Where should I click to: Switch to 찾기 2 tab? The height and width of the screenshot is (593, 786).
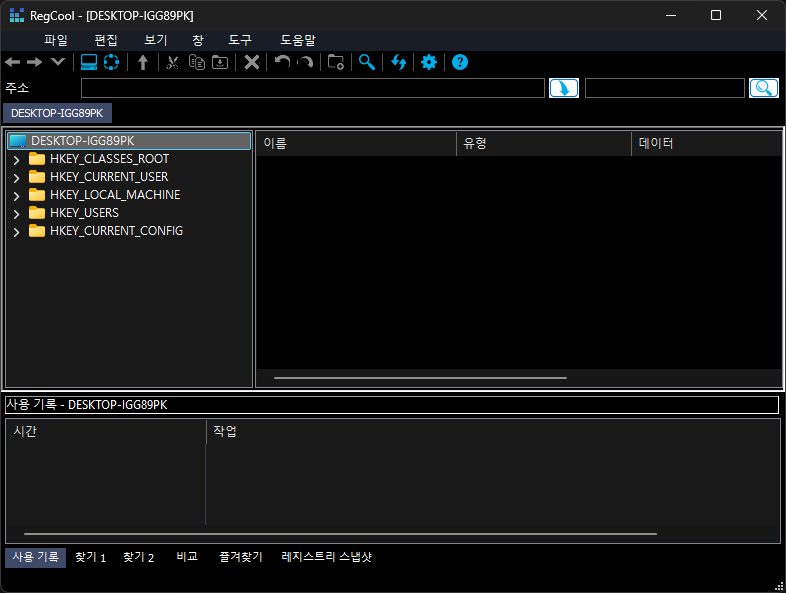(x=138, y=557)
